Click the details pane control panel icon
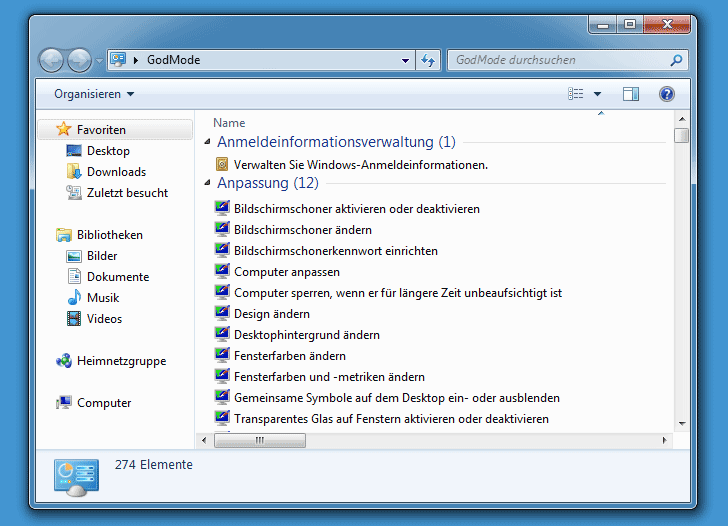Viewport: 728px width, 526px height. tap(76, 478)
